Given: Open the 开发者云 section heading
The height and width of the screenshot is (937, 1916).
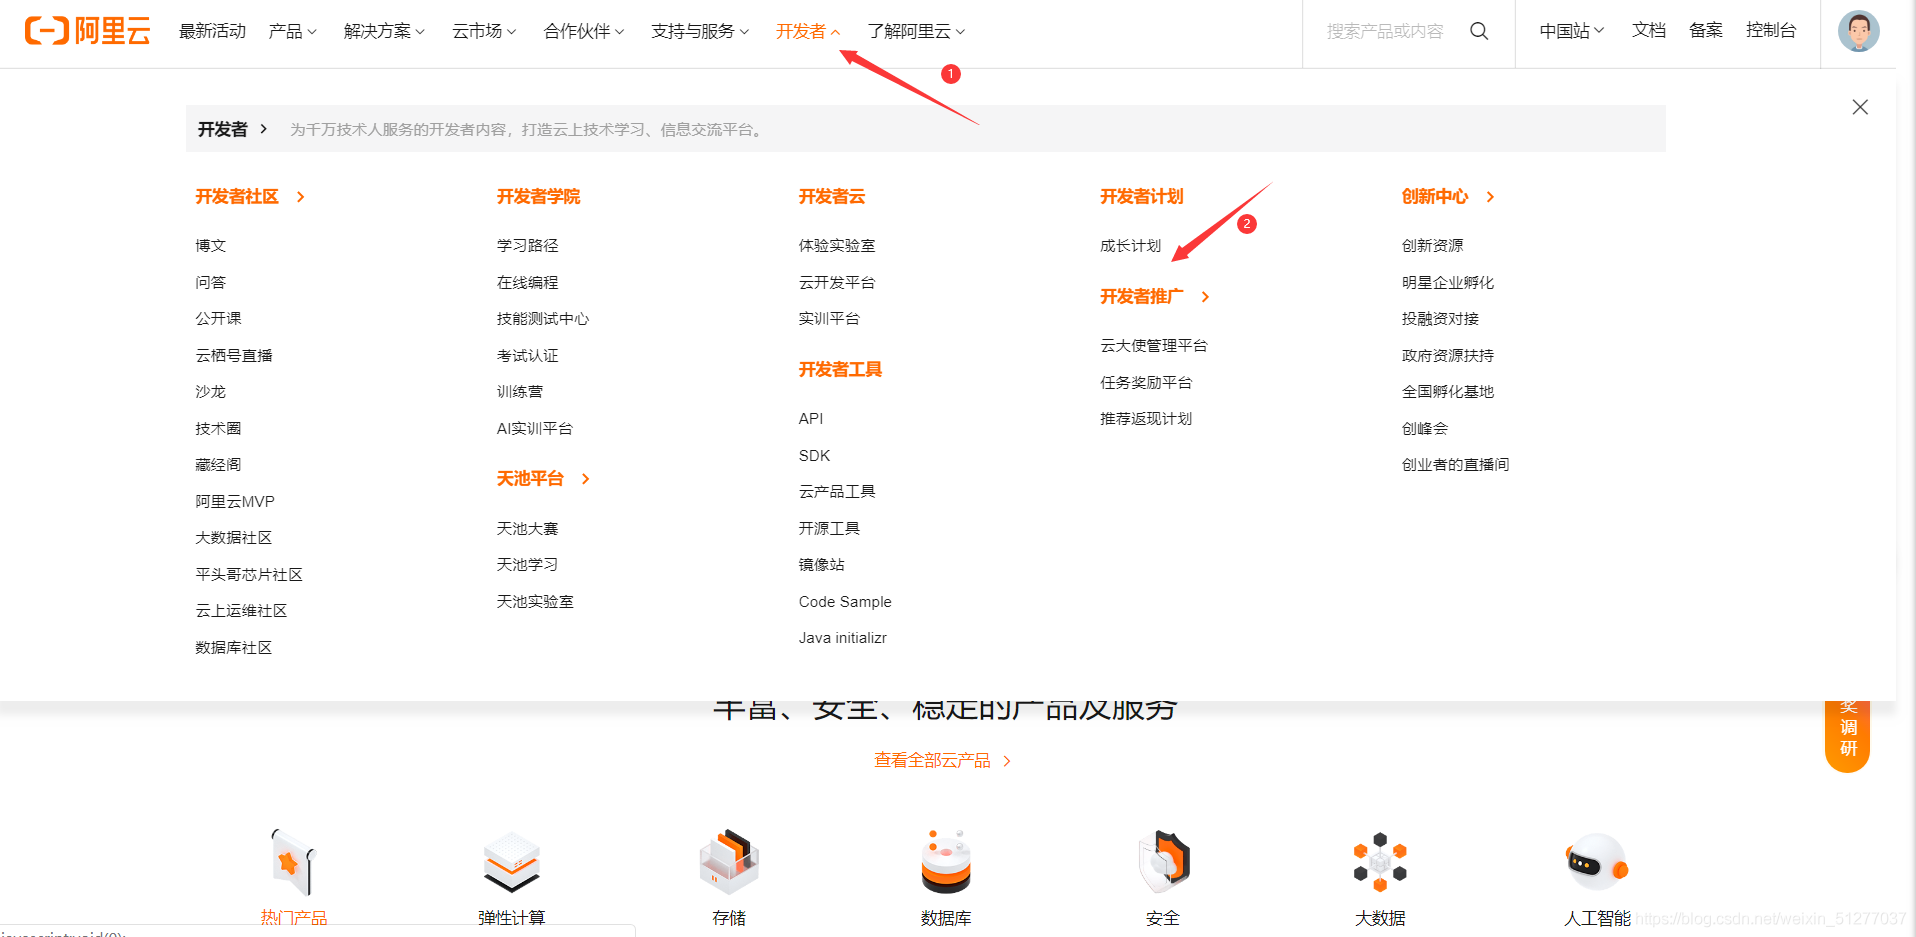Looking at the screenshot, I should (x=832, y=196).
